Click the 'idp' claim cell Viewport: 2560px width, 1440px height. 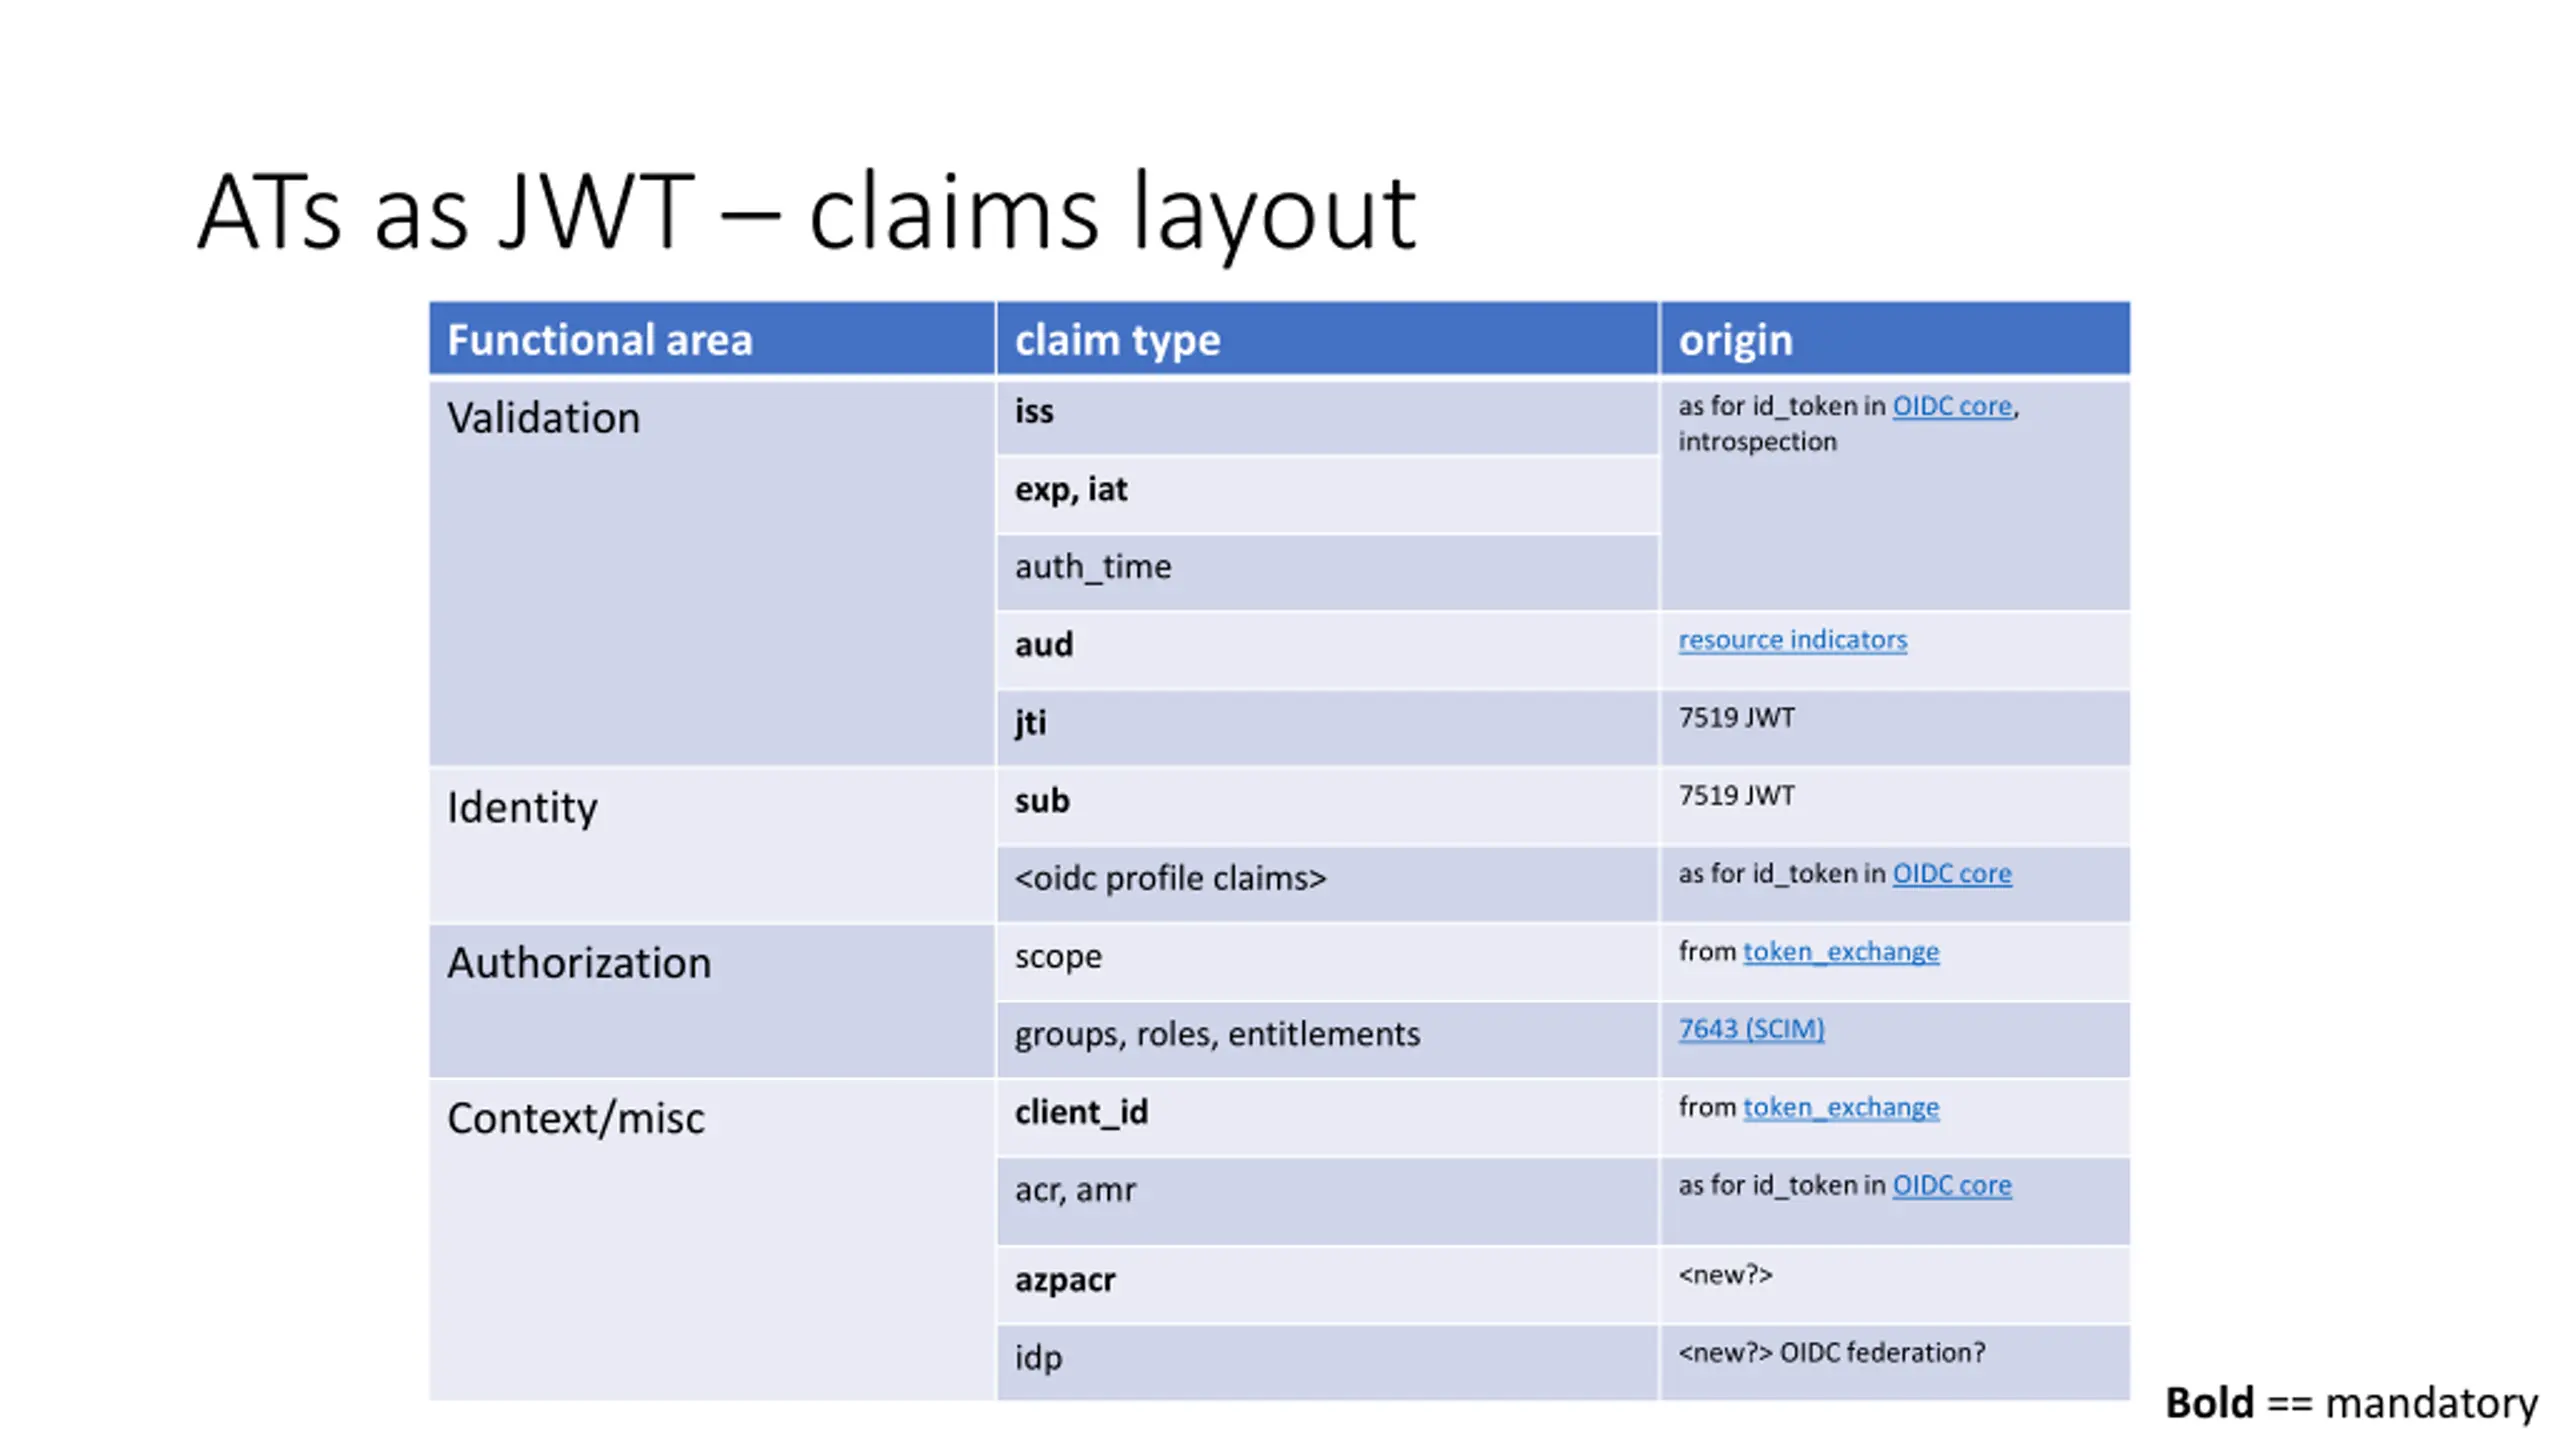[1327, 1363]
